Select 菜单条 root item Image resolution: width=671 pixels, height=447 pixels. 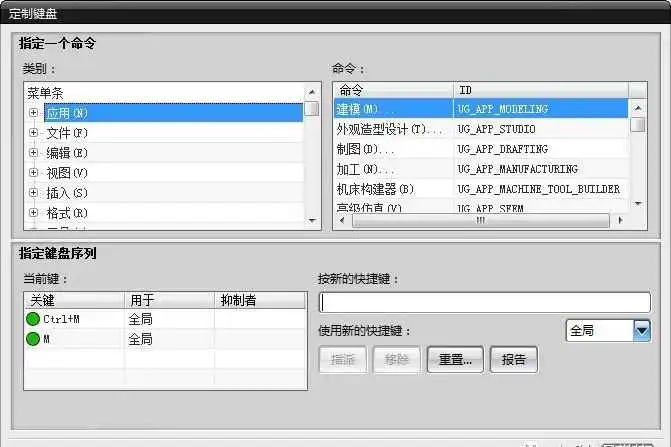45,93
